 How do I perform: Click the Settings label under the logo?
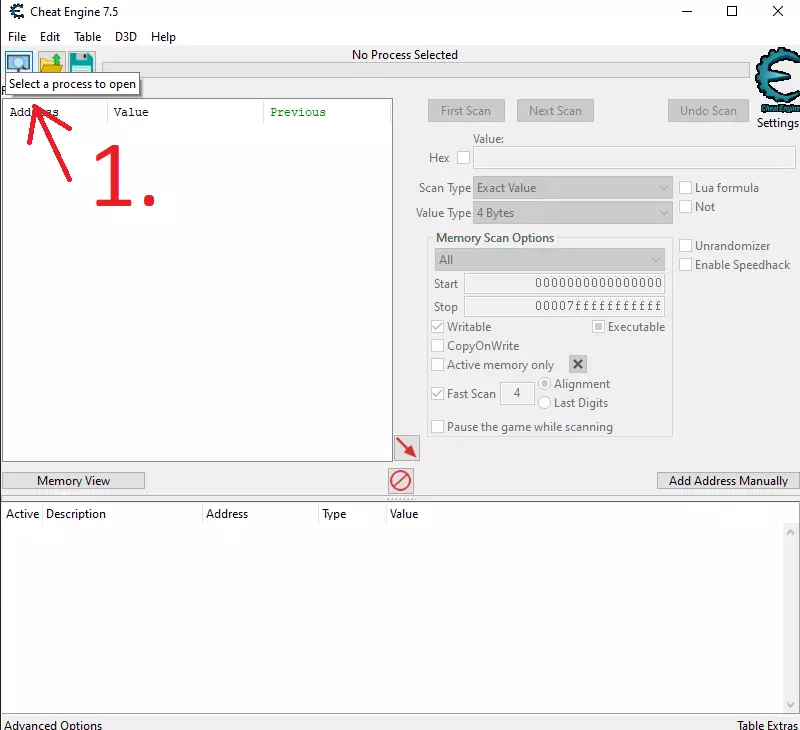777,123
